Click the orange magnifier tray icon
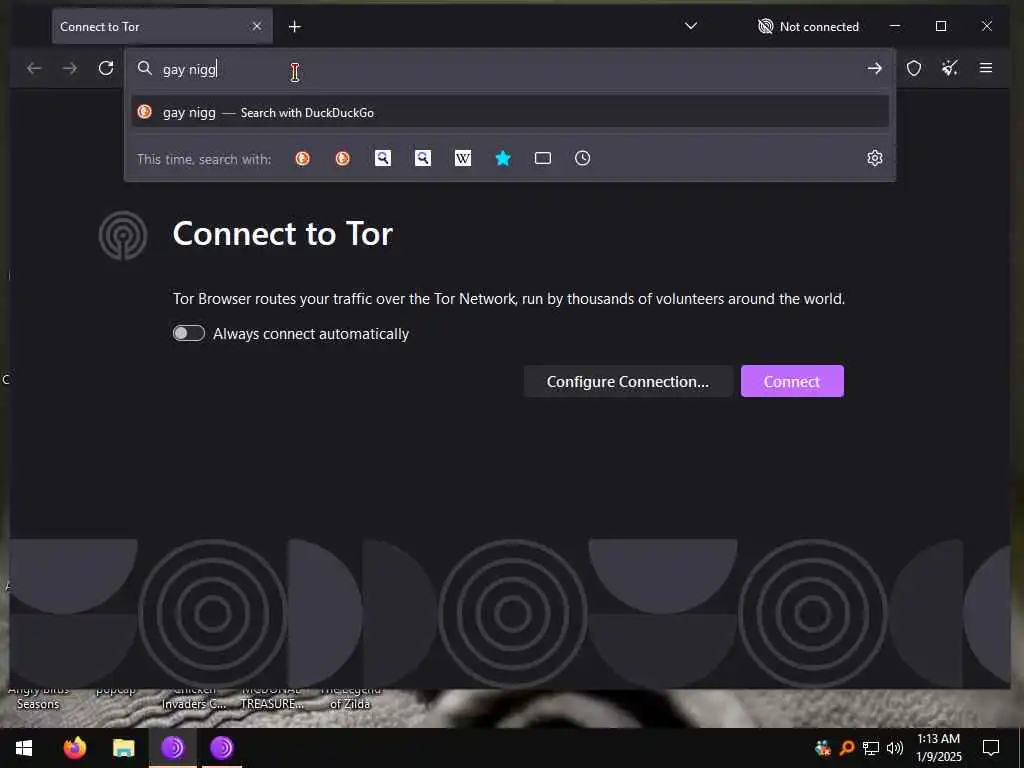Viewport: 1024px width, 768px height. pyautogui.click(x=846, y=748)
